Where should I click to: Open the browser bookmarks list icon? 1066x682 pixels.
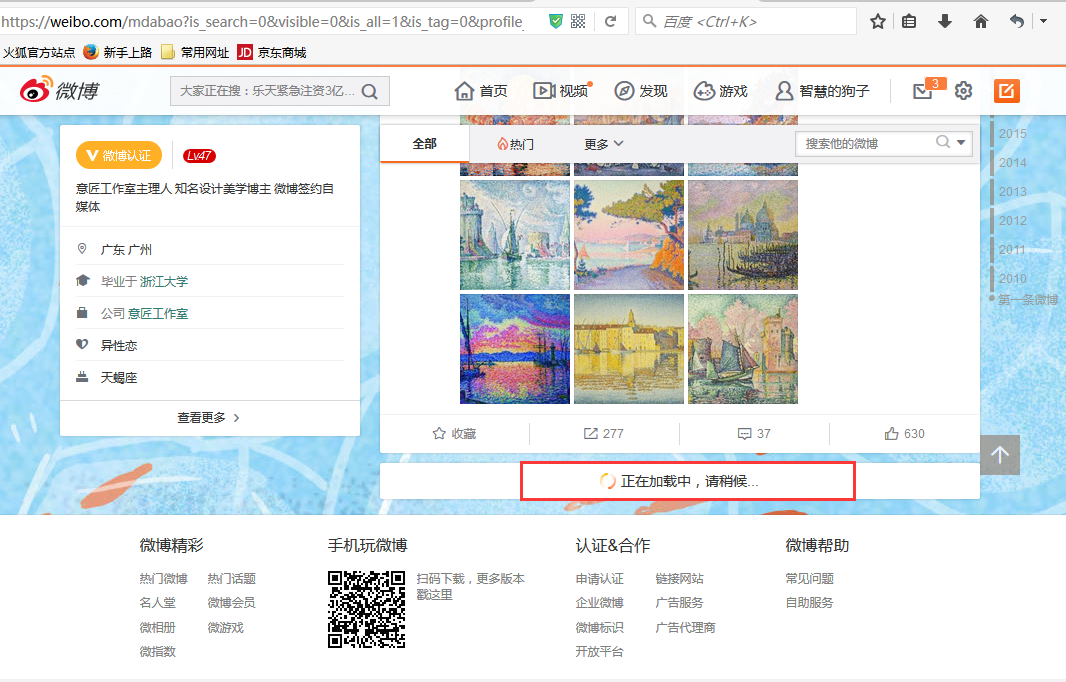(909, 22)
